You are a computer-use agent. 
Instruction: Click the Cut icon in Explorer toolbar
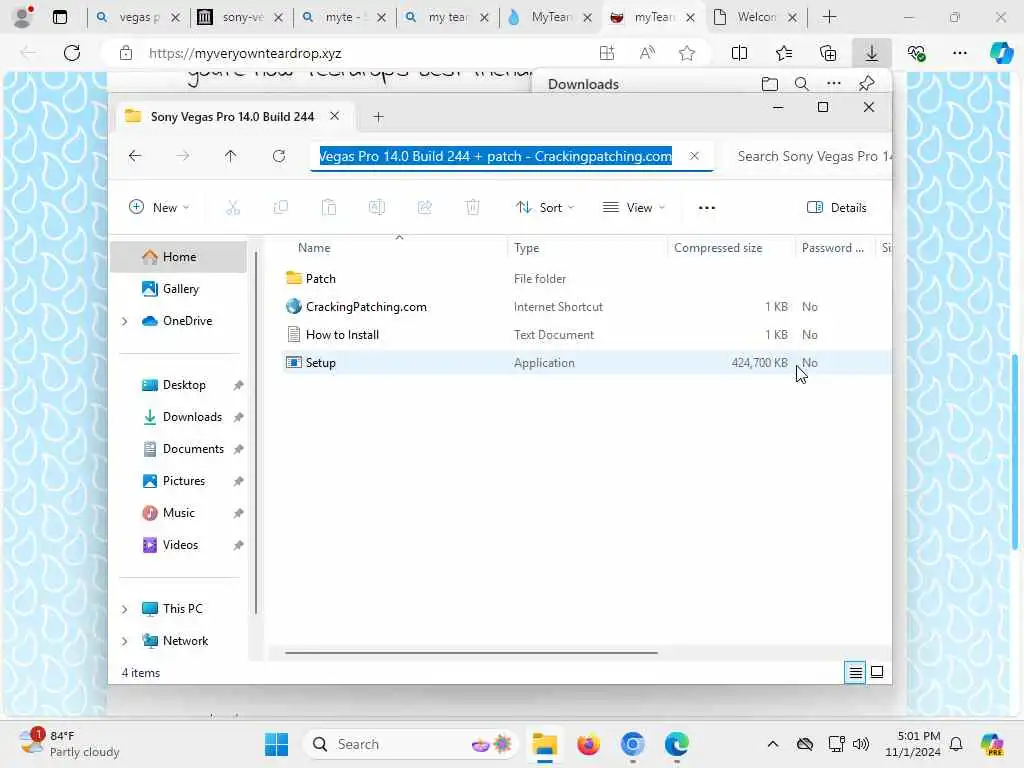233,208
